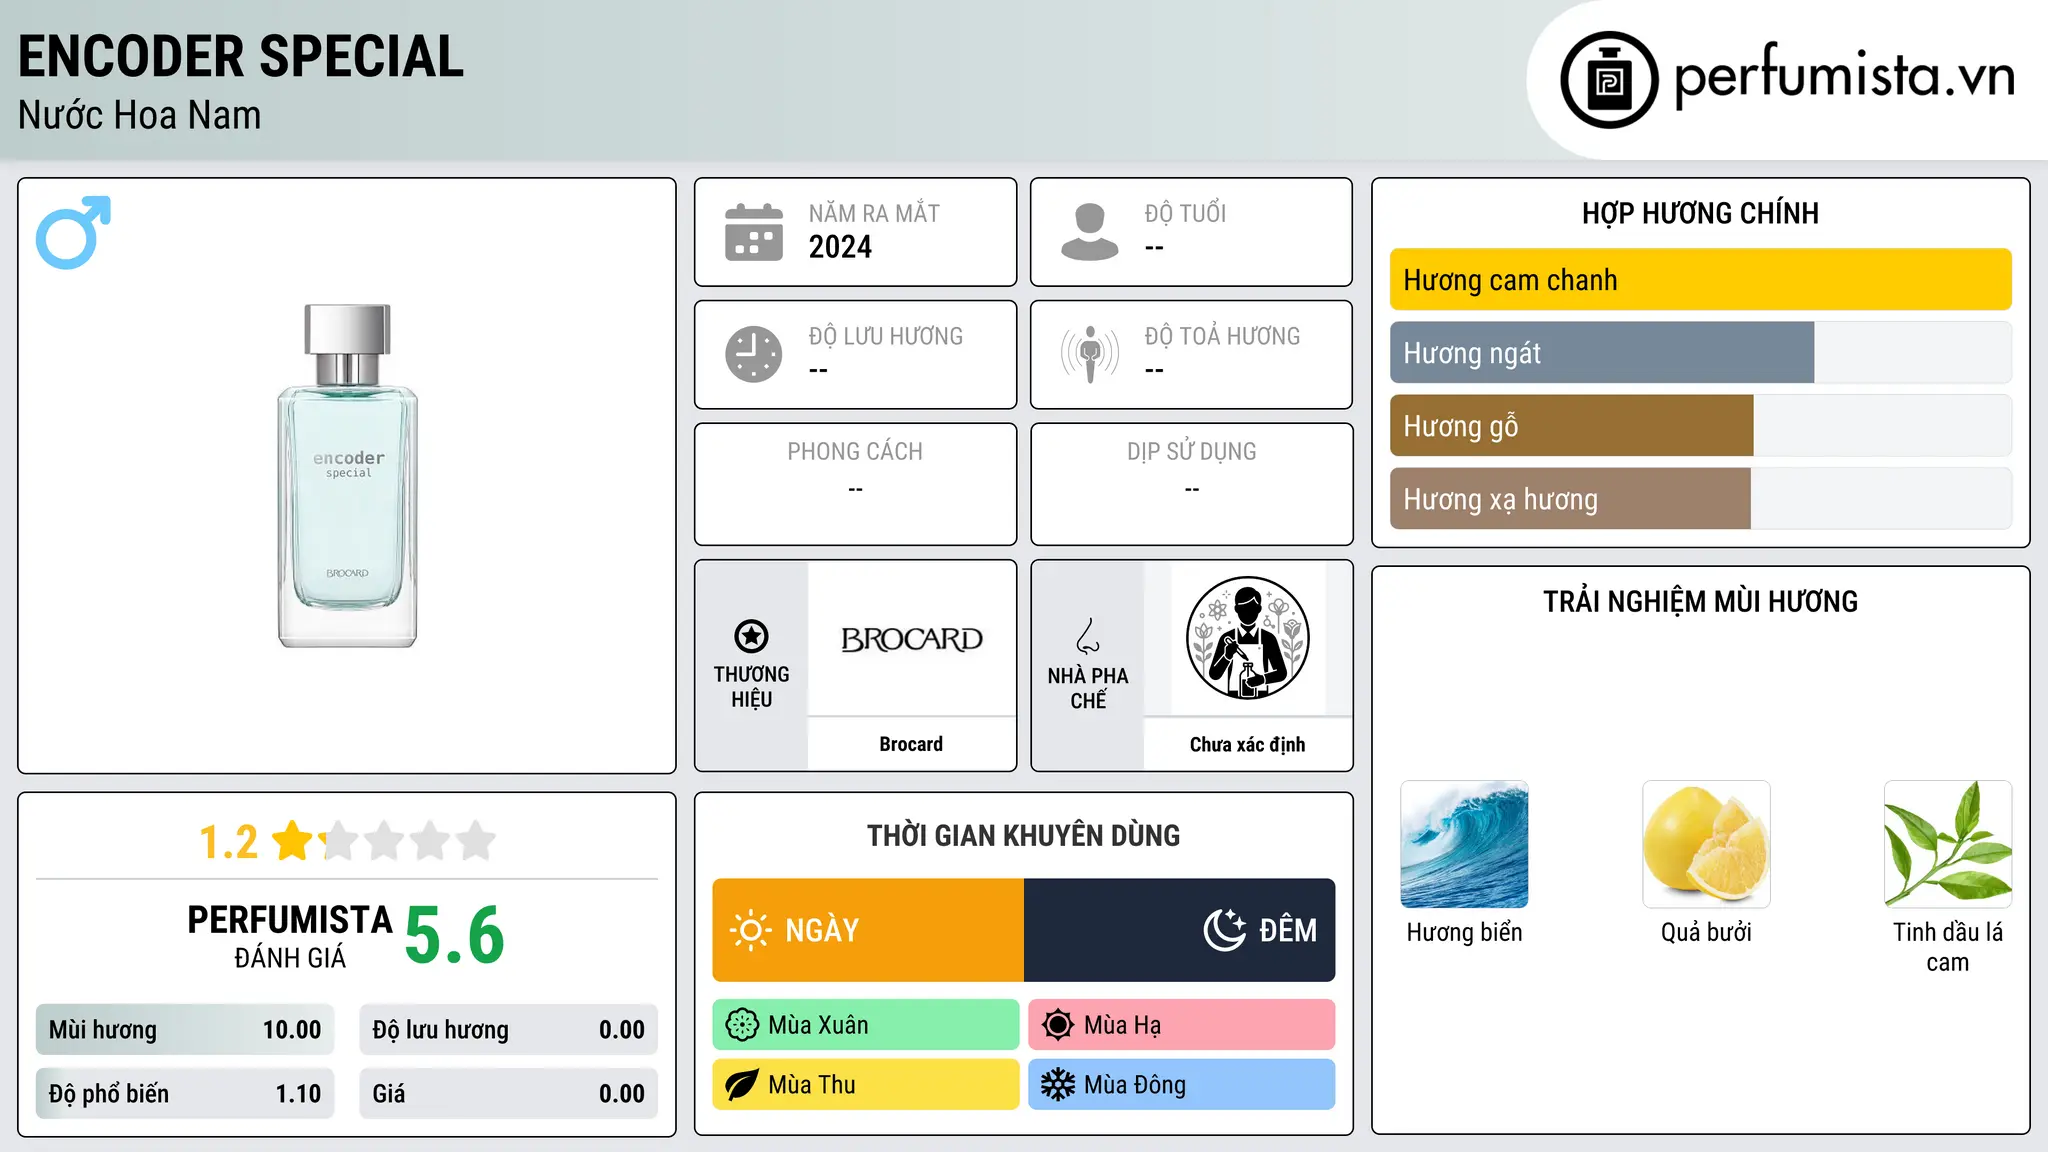The height and width of the screenshot is (1152, 2048).
Task: Click the star badge icon above Thương hiệu
Action: tap(751, 636)
